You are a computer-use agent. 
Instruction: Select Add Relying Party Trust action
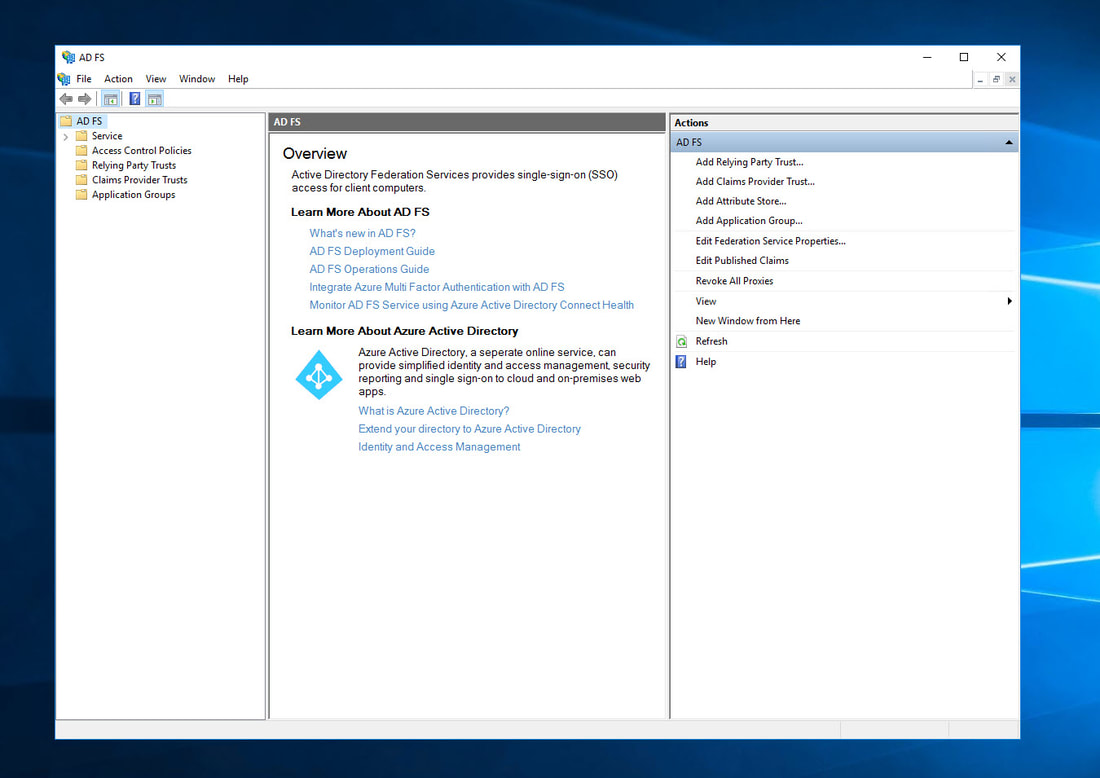tap(749, 161)
